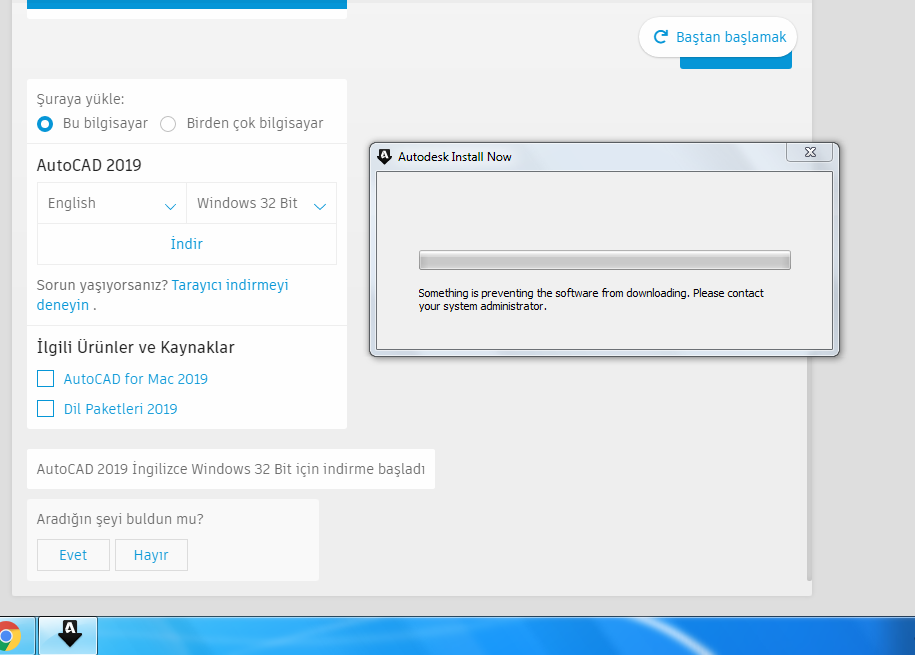915x655 pixels.
Task: Follow the Tarayıcı indirmeyi deneyin link
Action: [162, 295]
